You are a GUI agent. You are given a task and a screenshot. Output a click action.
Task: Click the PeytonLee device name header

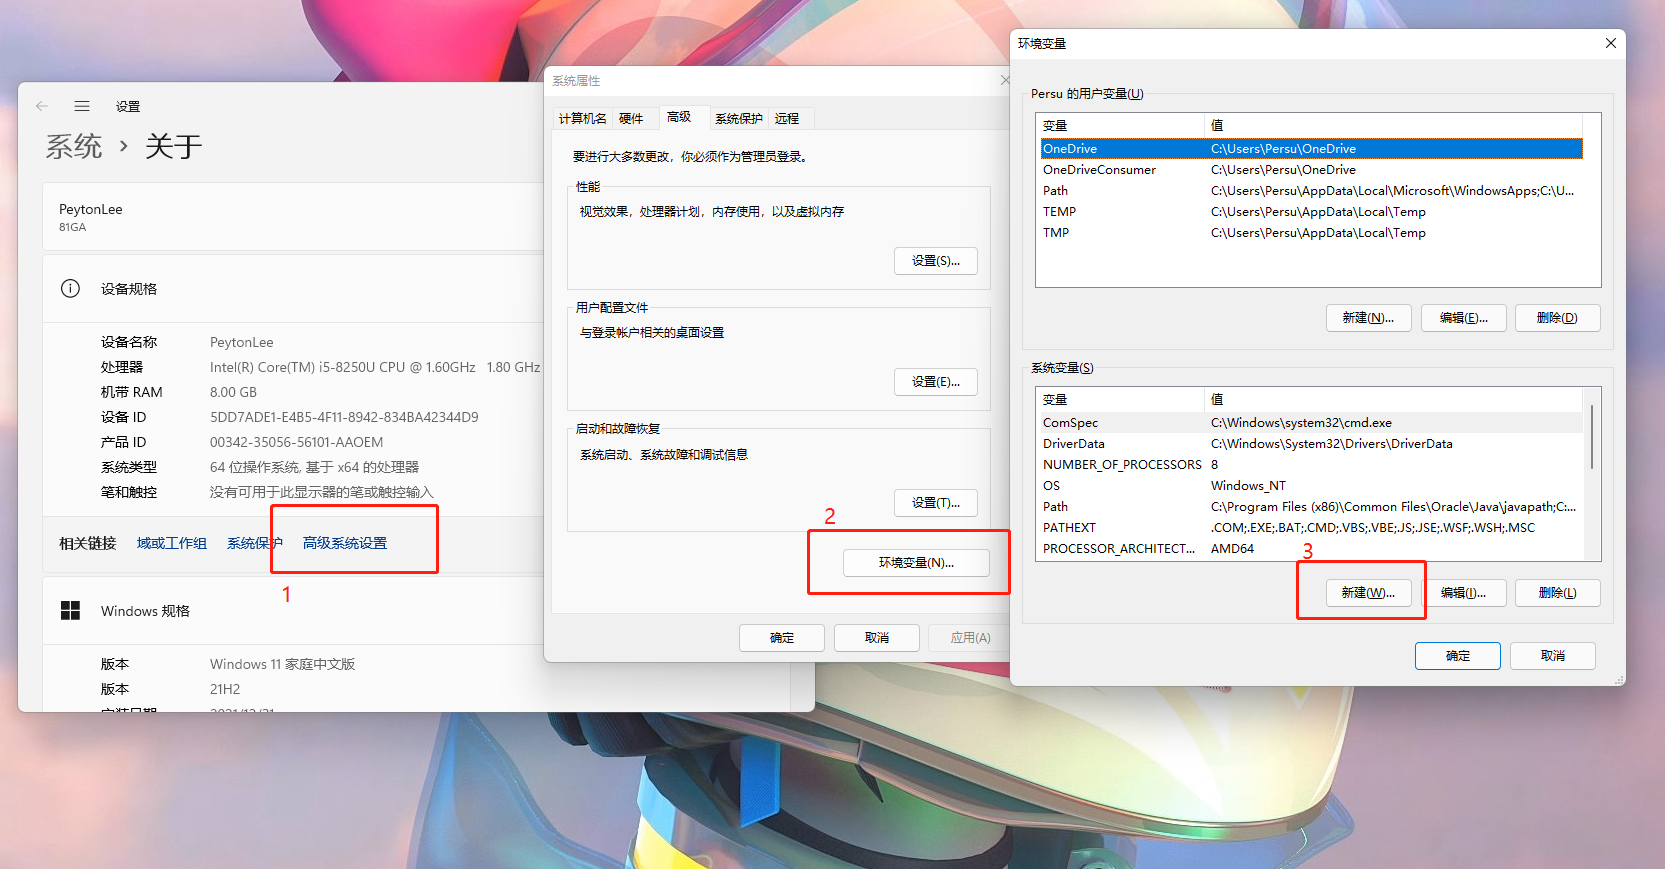pos(91,209)
